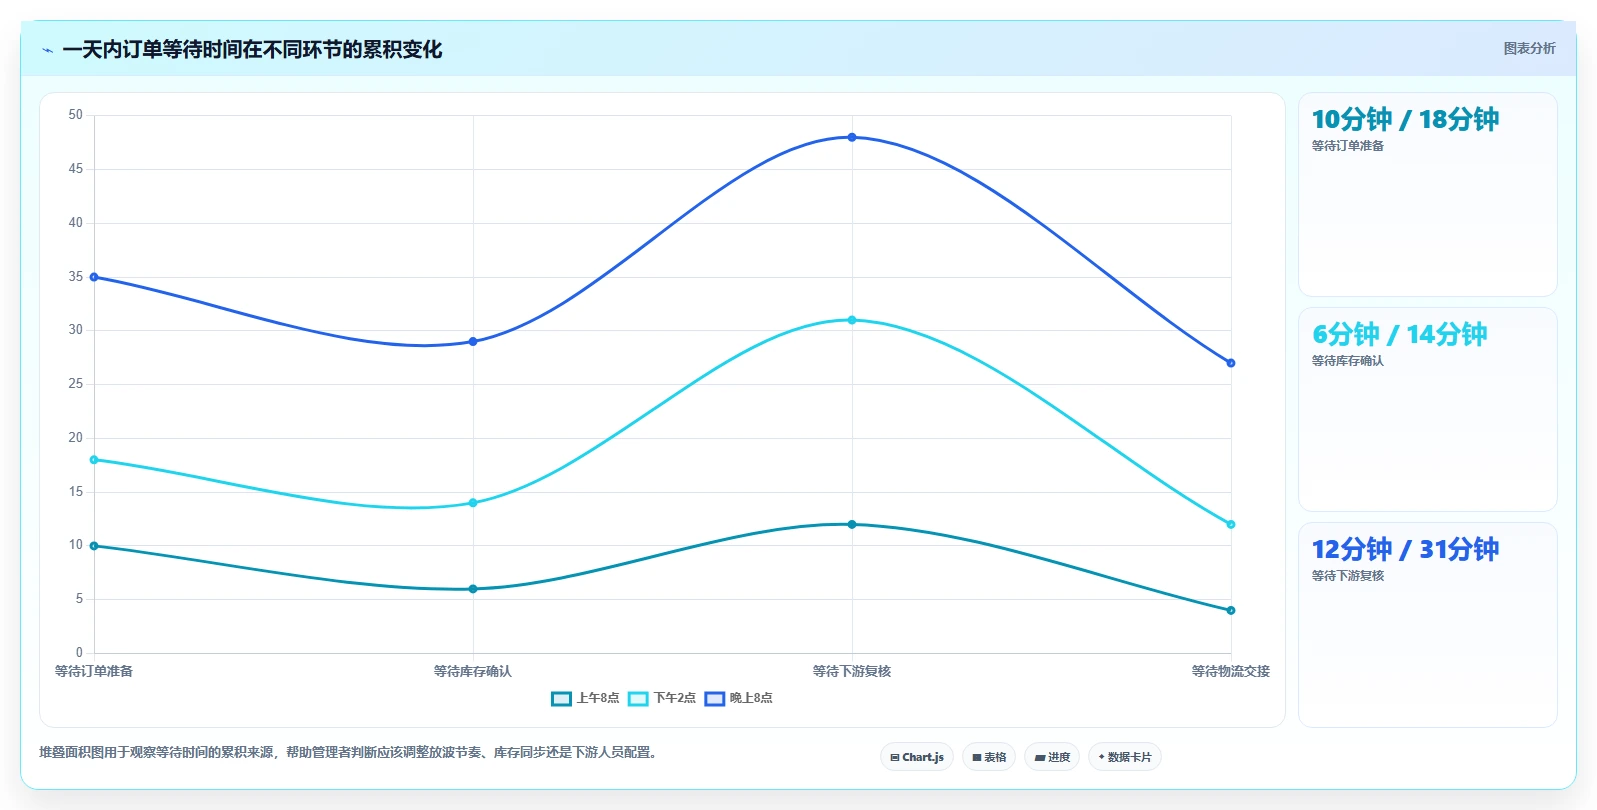Select the 数据卡片 tag chip
Screen dimensions: 1597x810
tap(1125, 757)
